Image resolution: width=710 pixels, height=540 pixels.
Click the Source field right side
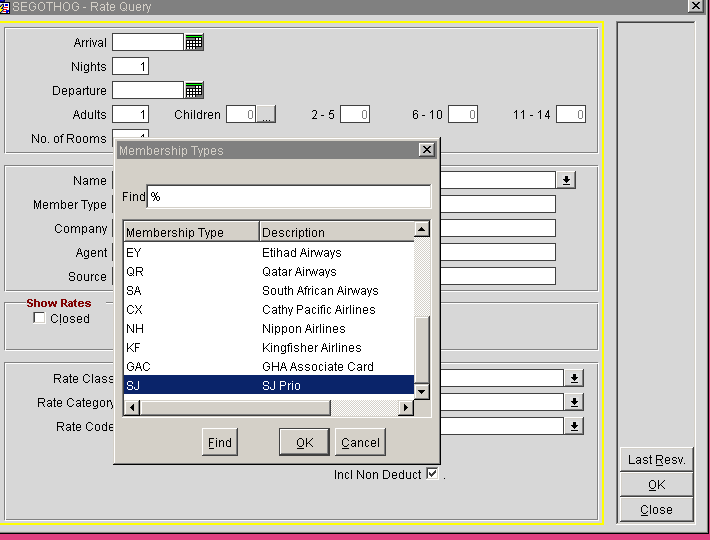point(498,276)
